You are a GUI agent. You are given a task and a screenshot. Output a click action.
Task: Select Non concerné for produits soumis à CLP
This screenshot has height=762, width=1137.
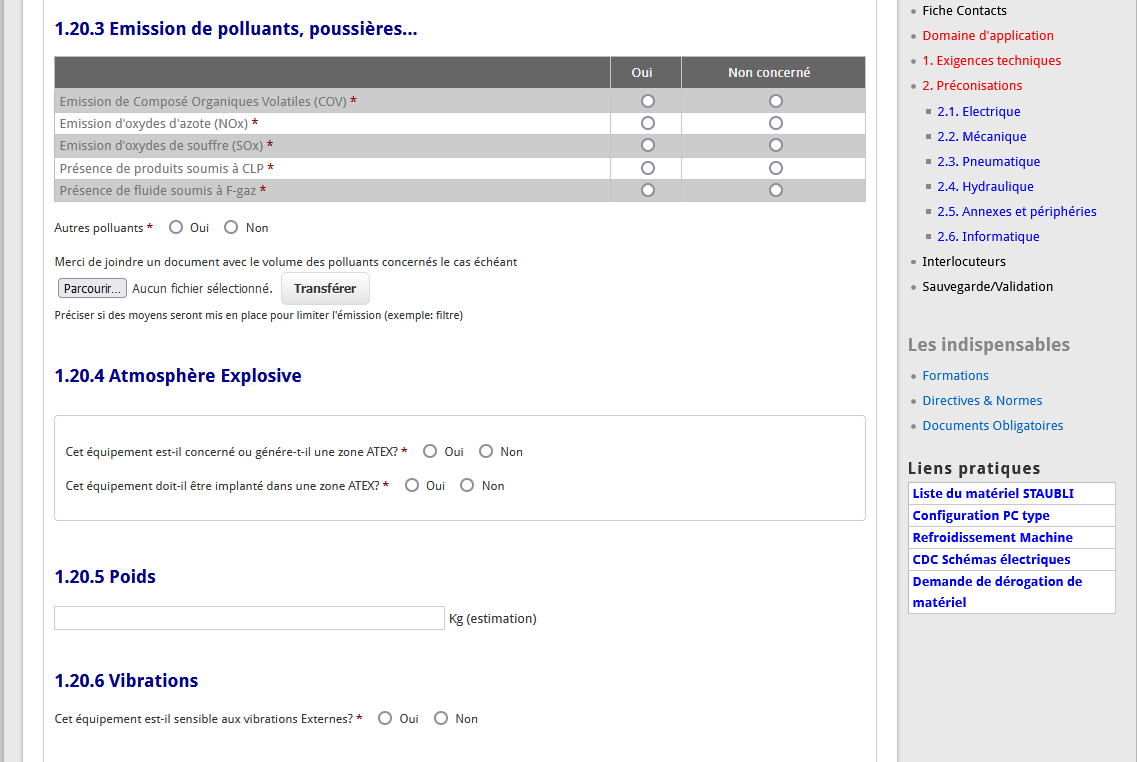click(775, 168)
